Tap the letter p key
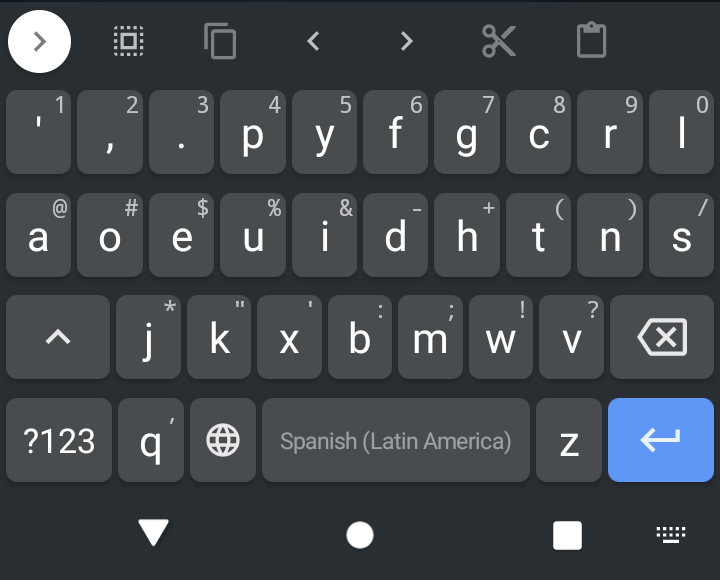The width and height of the screenshot is (720, 580). pos(253,132)
